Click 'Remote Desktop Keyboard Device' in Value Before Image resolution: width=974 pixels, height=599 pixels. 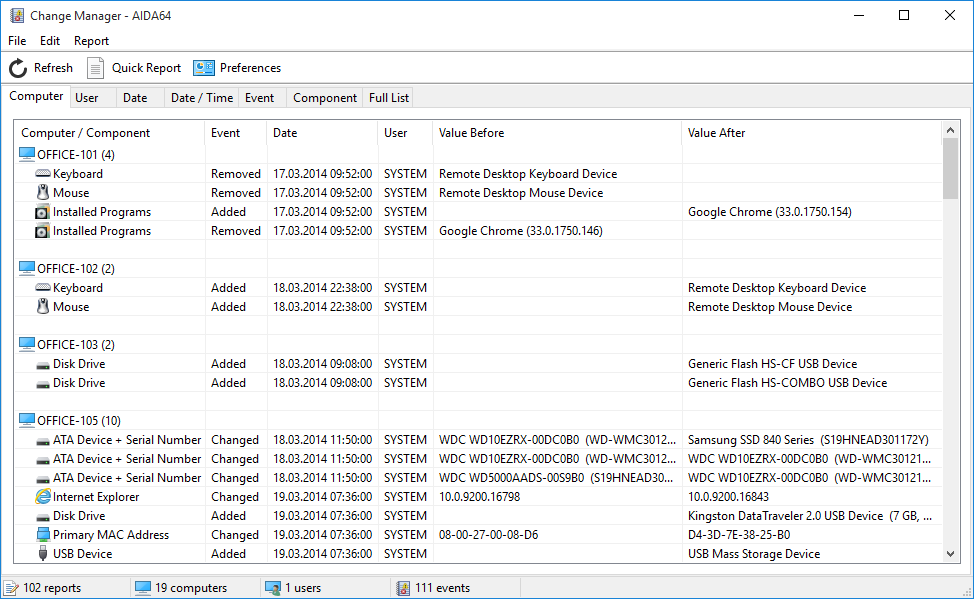click(528, 173)
